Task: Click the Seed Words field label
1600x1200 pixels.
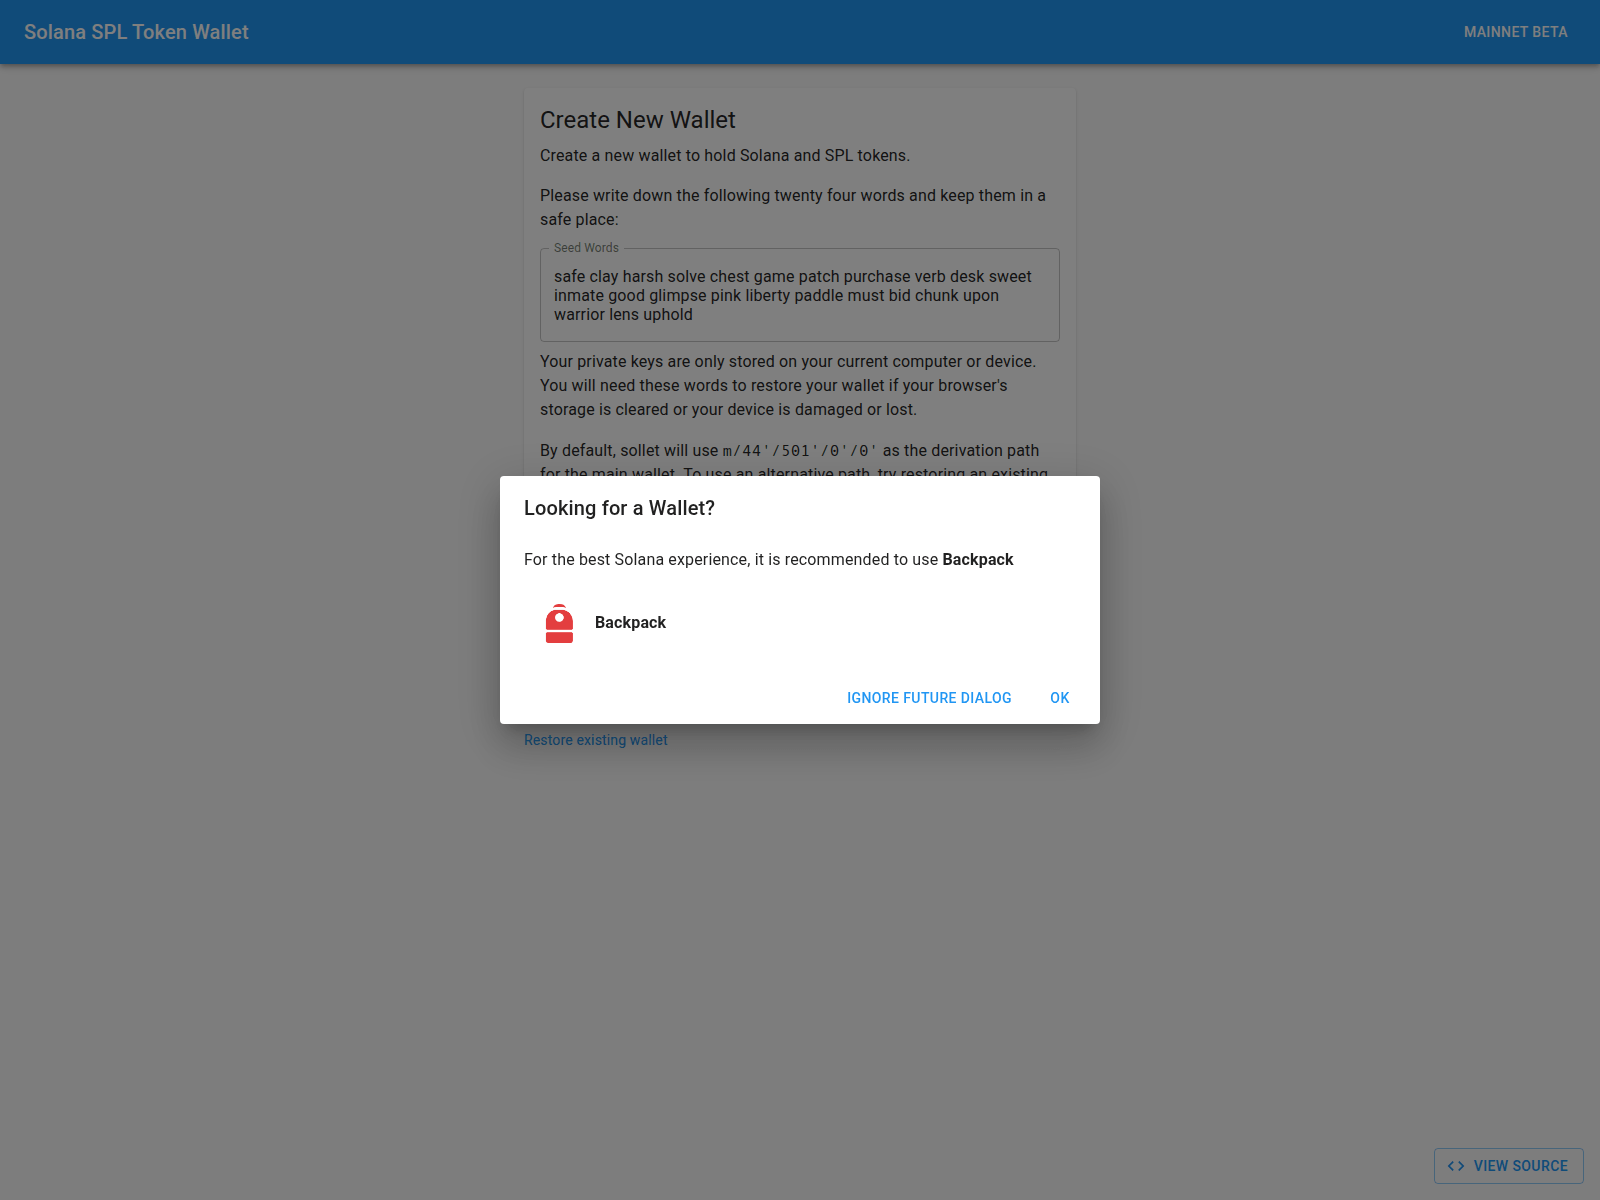Action: [586, 248]
